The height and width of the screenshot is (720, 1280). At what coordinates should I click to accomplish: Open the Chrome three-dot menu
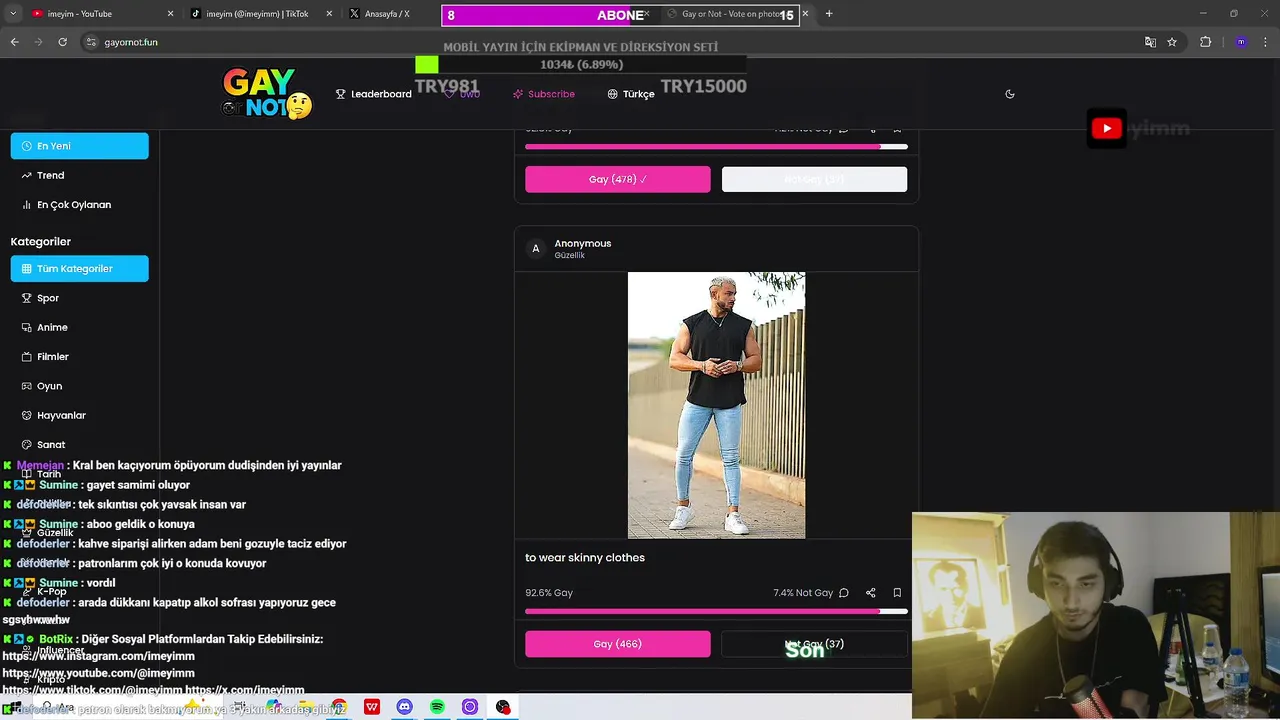point(1265,42)
